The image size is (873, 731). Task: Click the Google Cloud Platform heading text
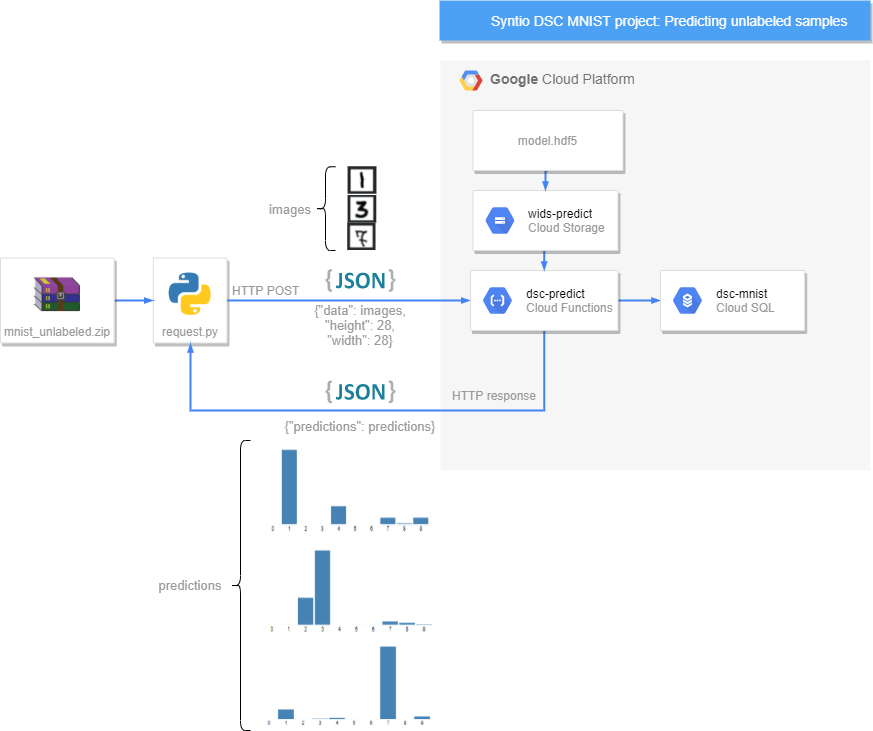[562, 80]
